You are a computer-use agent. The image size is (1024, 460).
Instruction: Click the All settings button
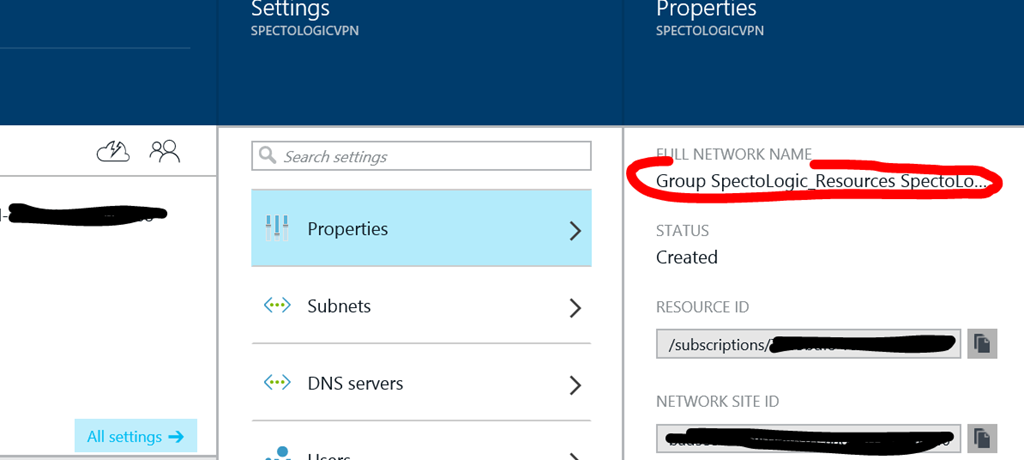[135, 436]
